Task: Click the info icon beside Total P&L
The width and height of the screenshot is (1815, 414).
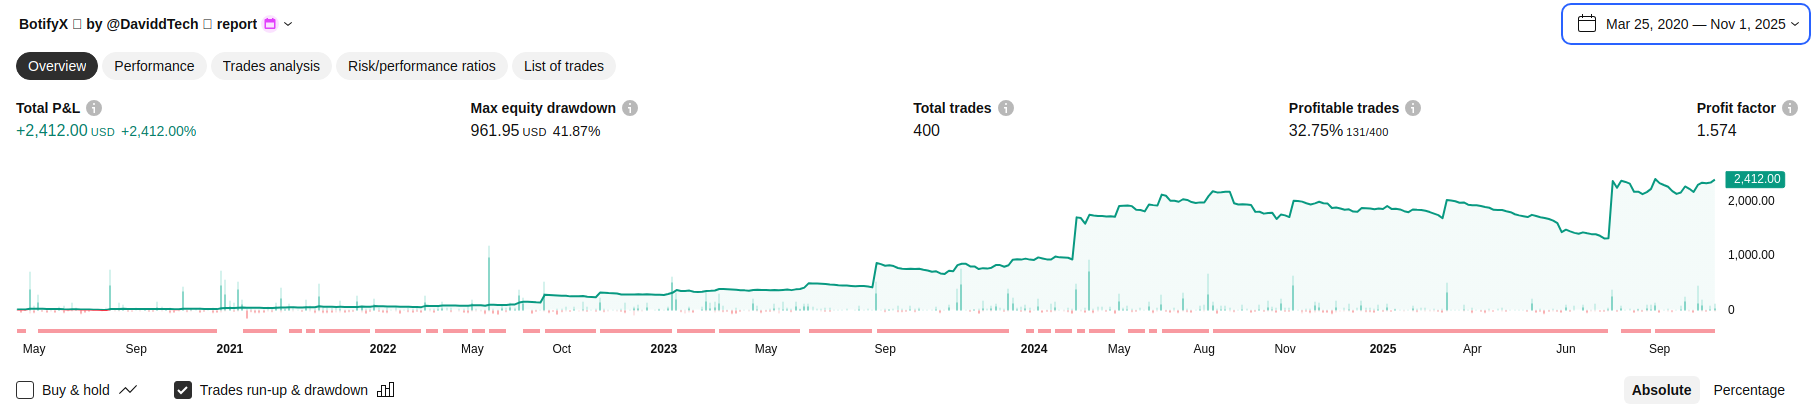Action: (x=94, y=108)
